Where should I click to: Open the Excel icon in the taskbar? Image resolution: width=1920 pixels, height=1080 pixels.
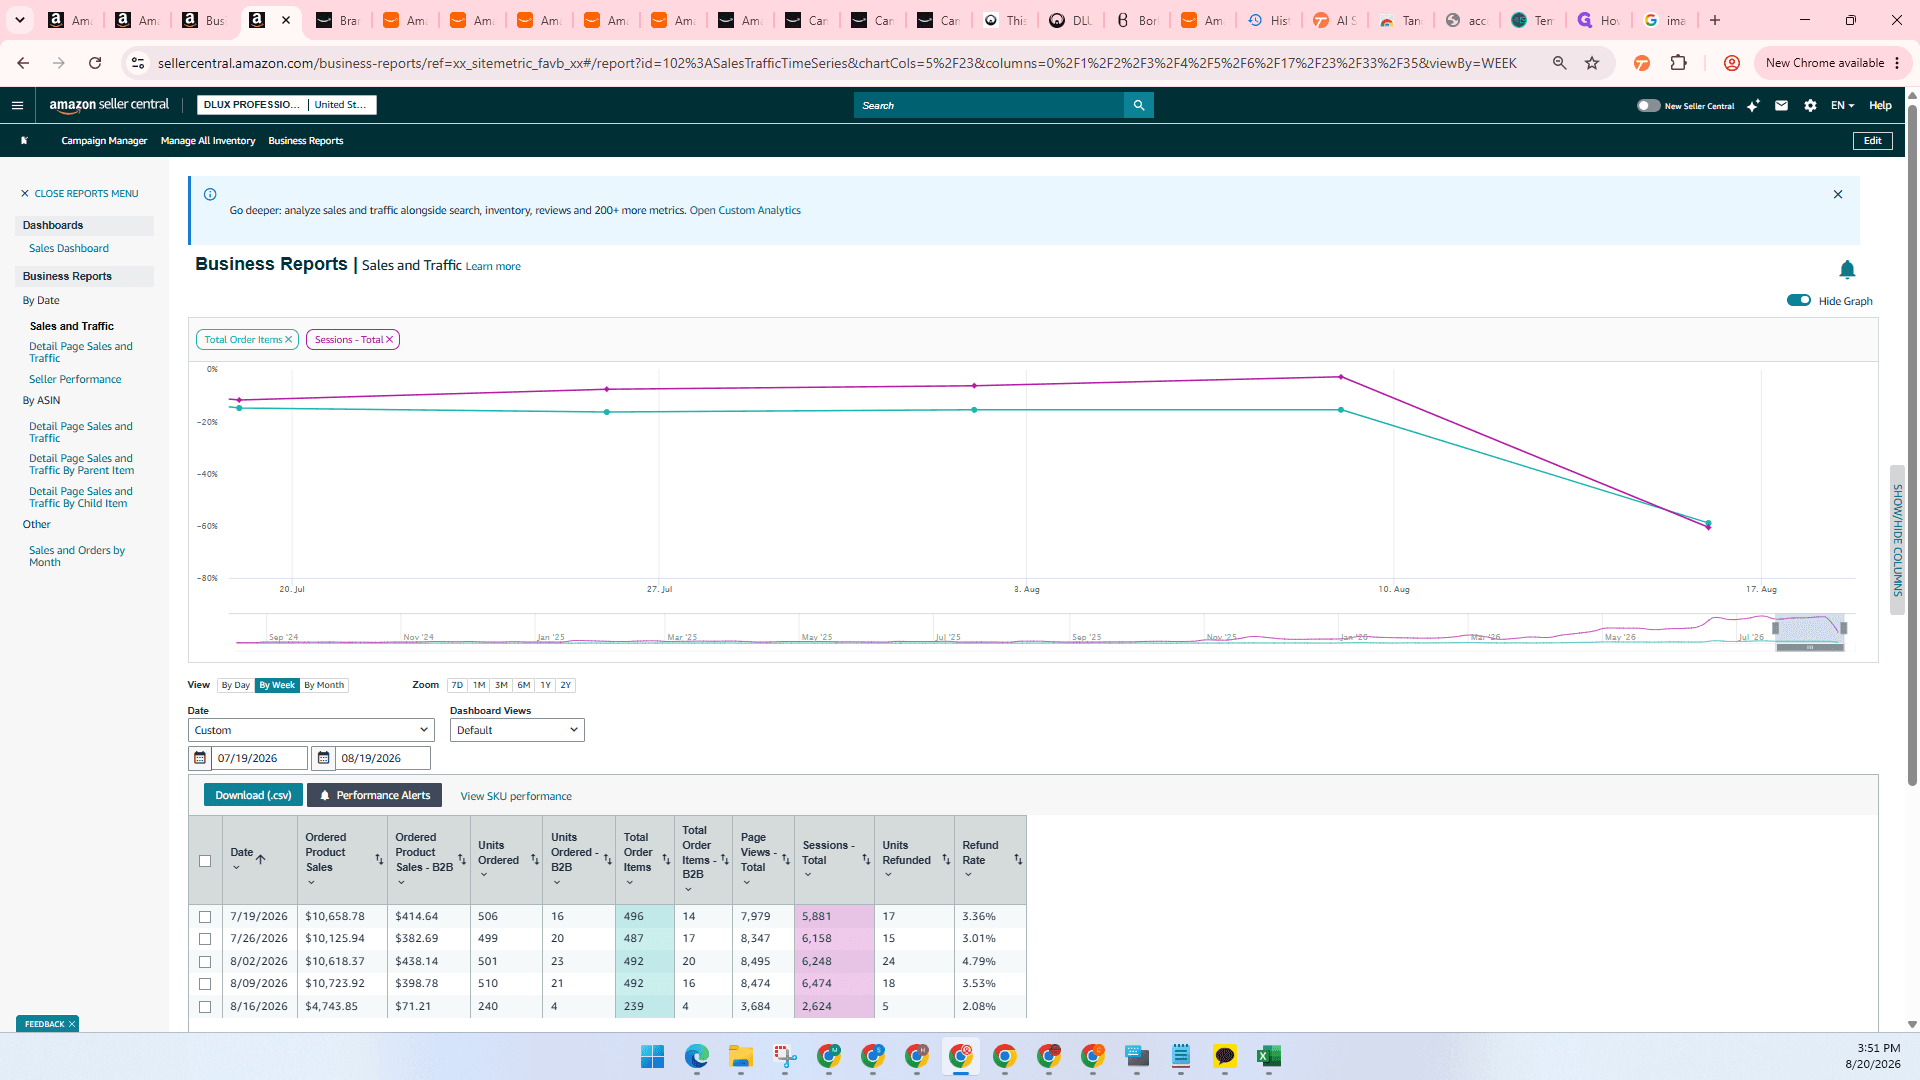pos(1268,1056)
